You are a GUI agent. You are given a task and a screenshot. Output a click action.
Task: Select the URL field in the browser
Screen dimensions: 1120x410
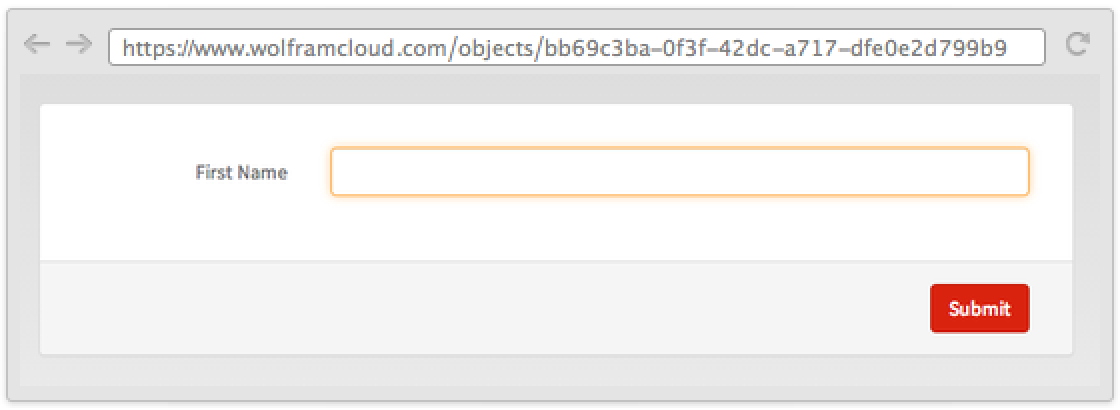(576, 47)
